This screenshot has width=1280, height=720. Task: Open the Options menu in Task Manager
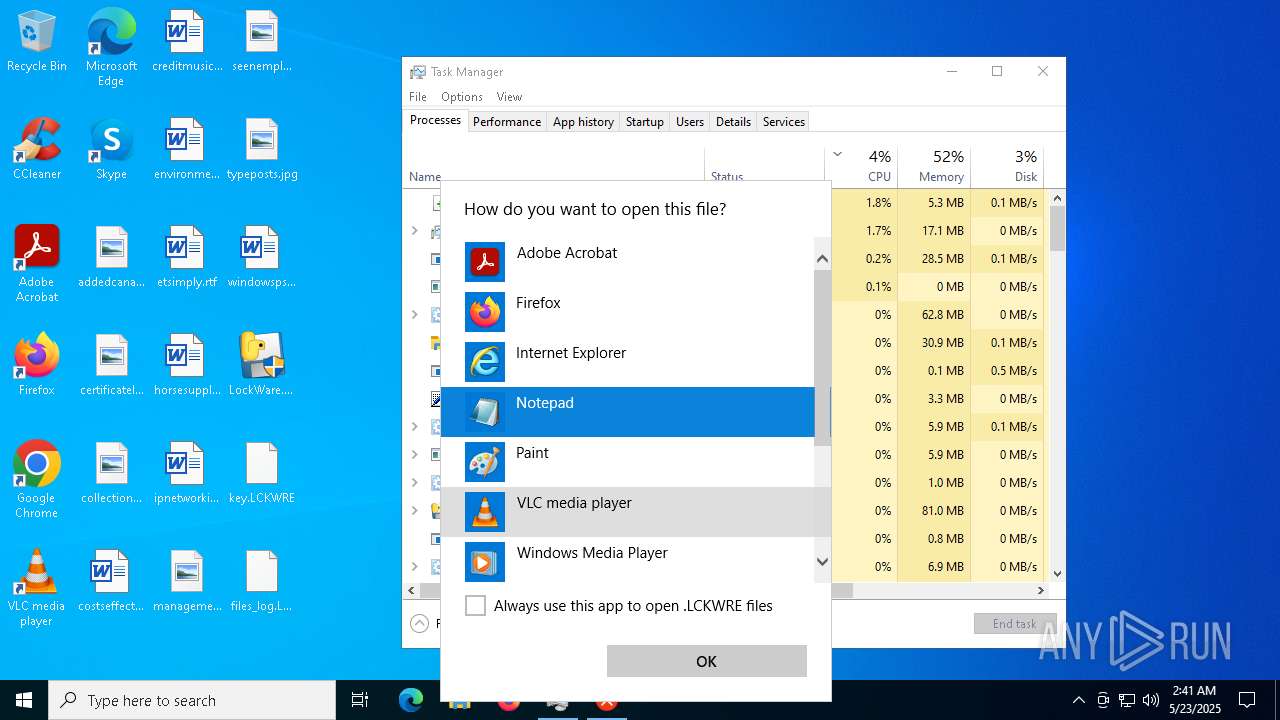(x=462, y=97)
